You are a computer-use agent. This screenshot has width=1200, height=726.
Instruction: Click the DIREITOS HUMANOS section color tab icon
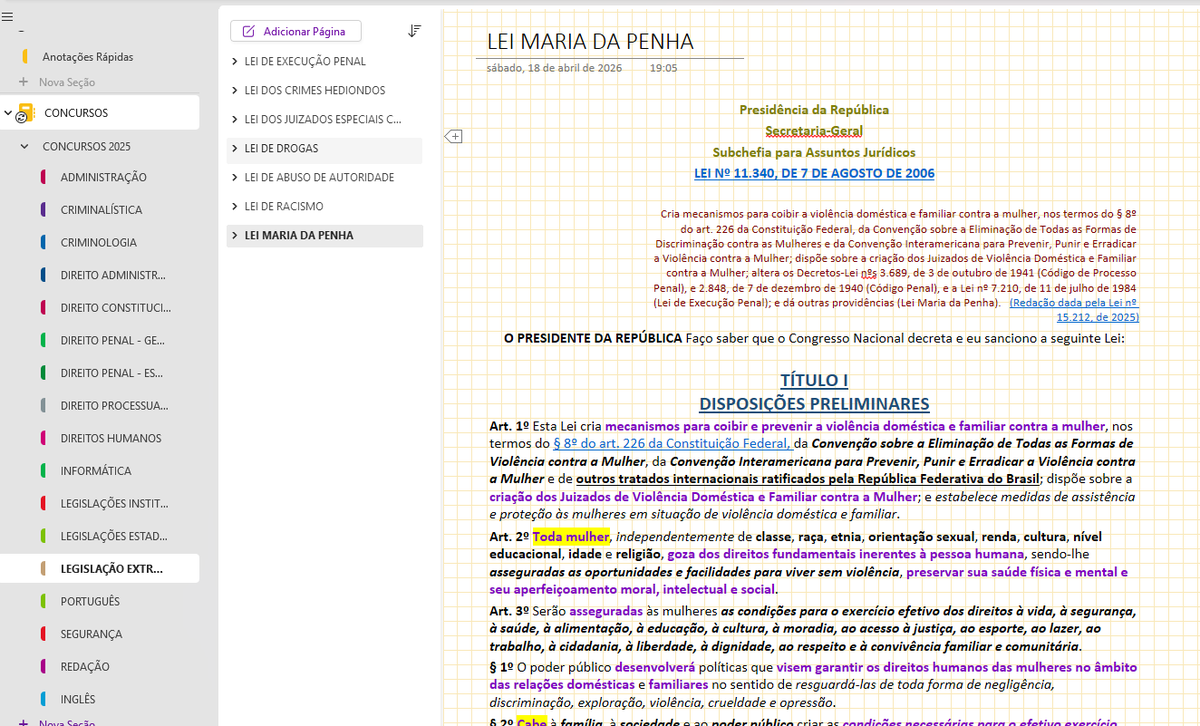(x=44, y=438)
